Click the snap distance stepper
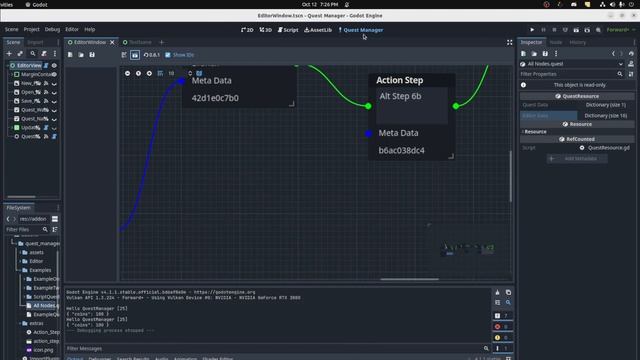640x360 pixels. 190,73
